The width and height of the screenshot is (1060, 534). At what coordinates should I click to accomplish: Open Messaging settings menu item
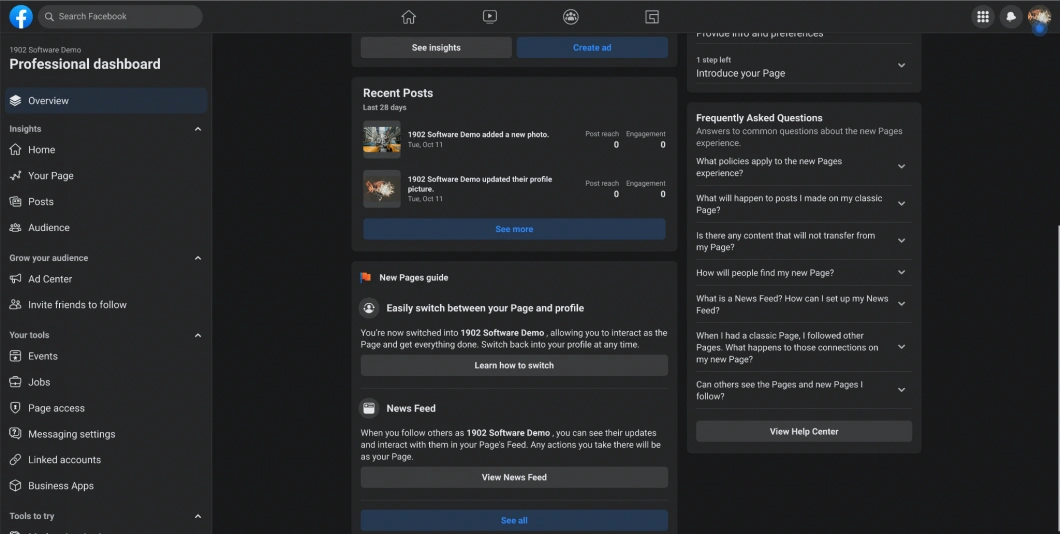(x=106, y=434)
